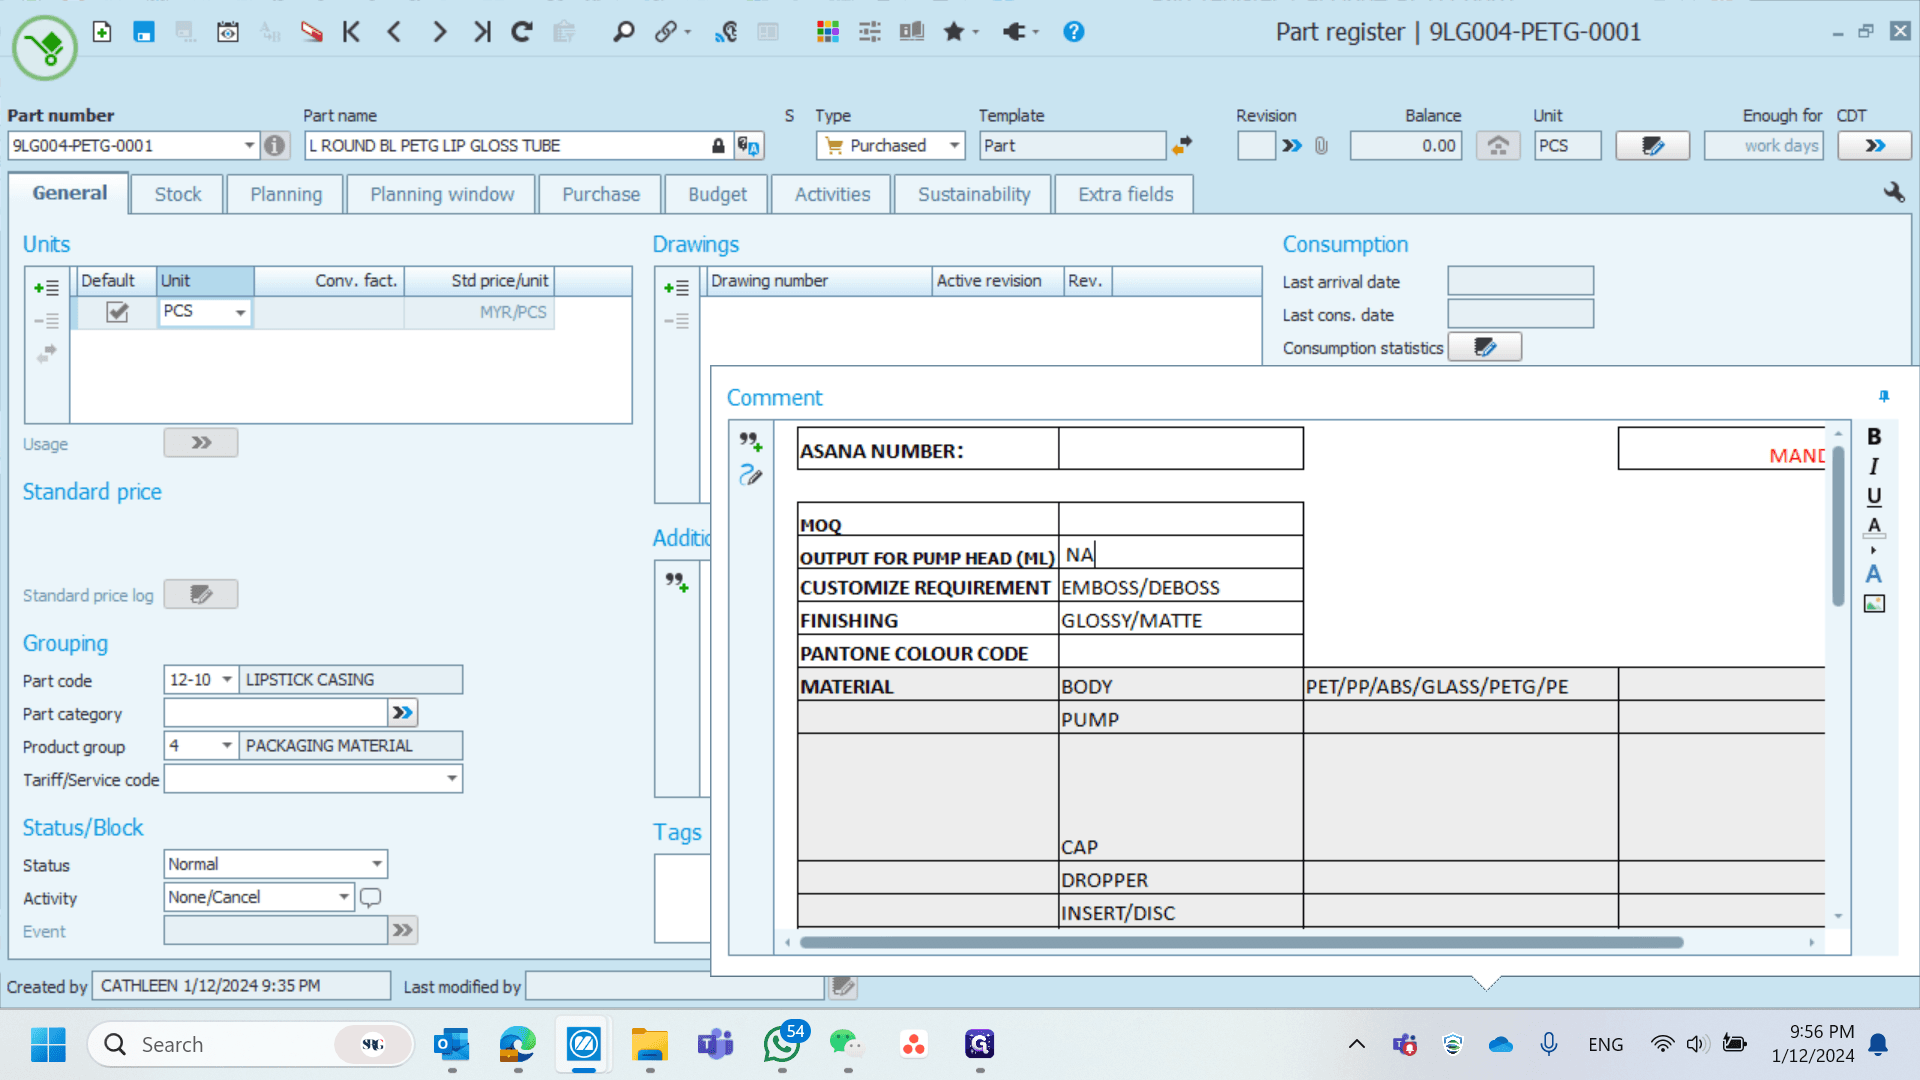Create a new part record
1920x1080 pixels.
coord(102,32)
